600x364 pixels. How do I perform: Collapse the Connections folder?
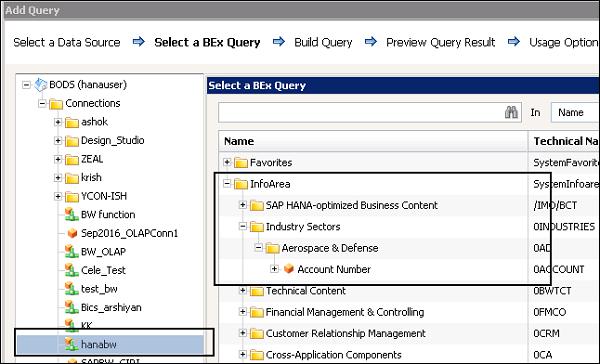point(42,103)
